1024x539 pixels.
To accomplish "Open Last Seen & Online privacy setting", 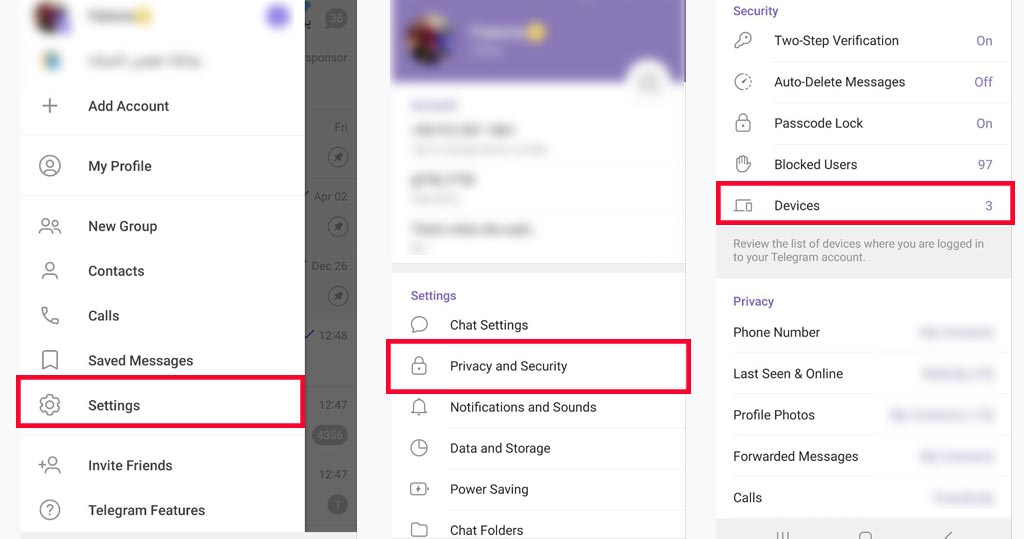I will [x=863, y=373].
